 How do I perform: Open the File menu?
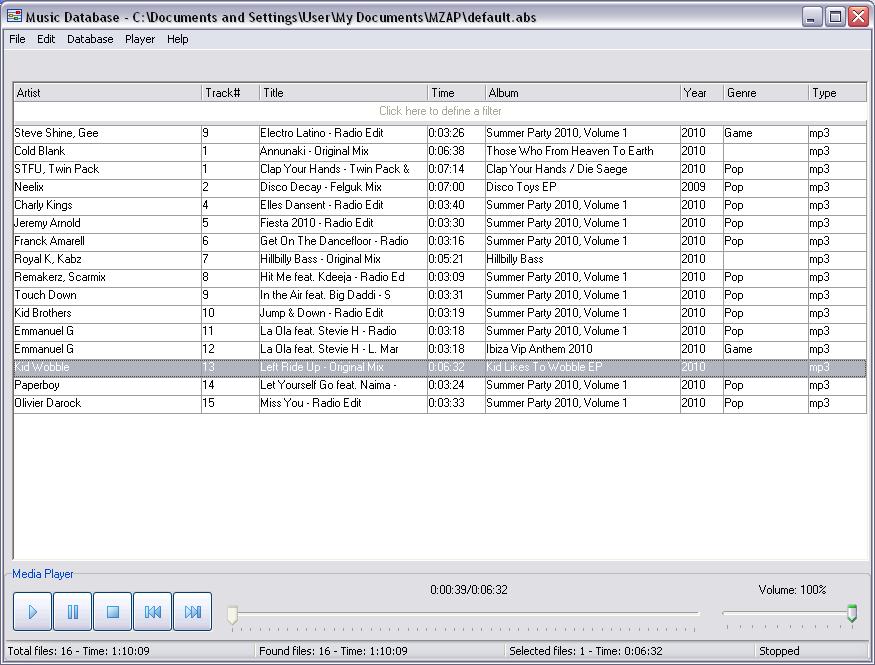click(x=16, y=39)
